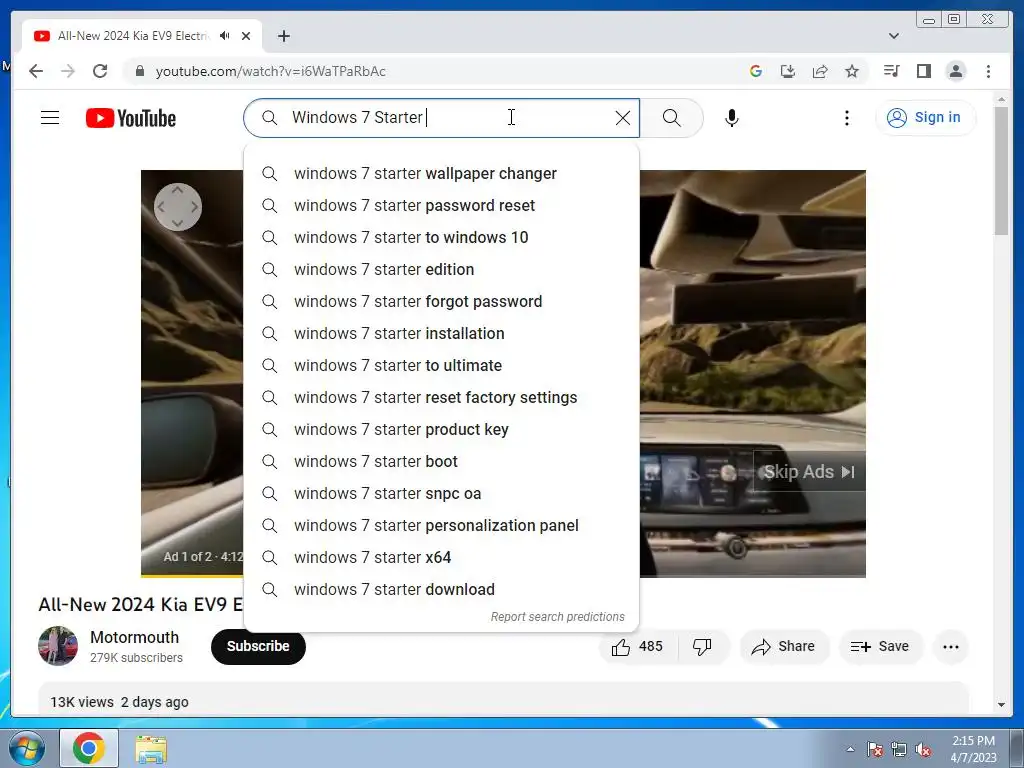Click the install/download page icon in address bar
This screenshot has height=768, width=1024.
click(788, 71)
